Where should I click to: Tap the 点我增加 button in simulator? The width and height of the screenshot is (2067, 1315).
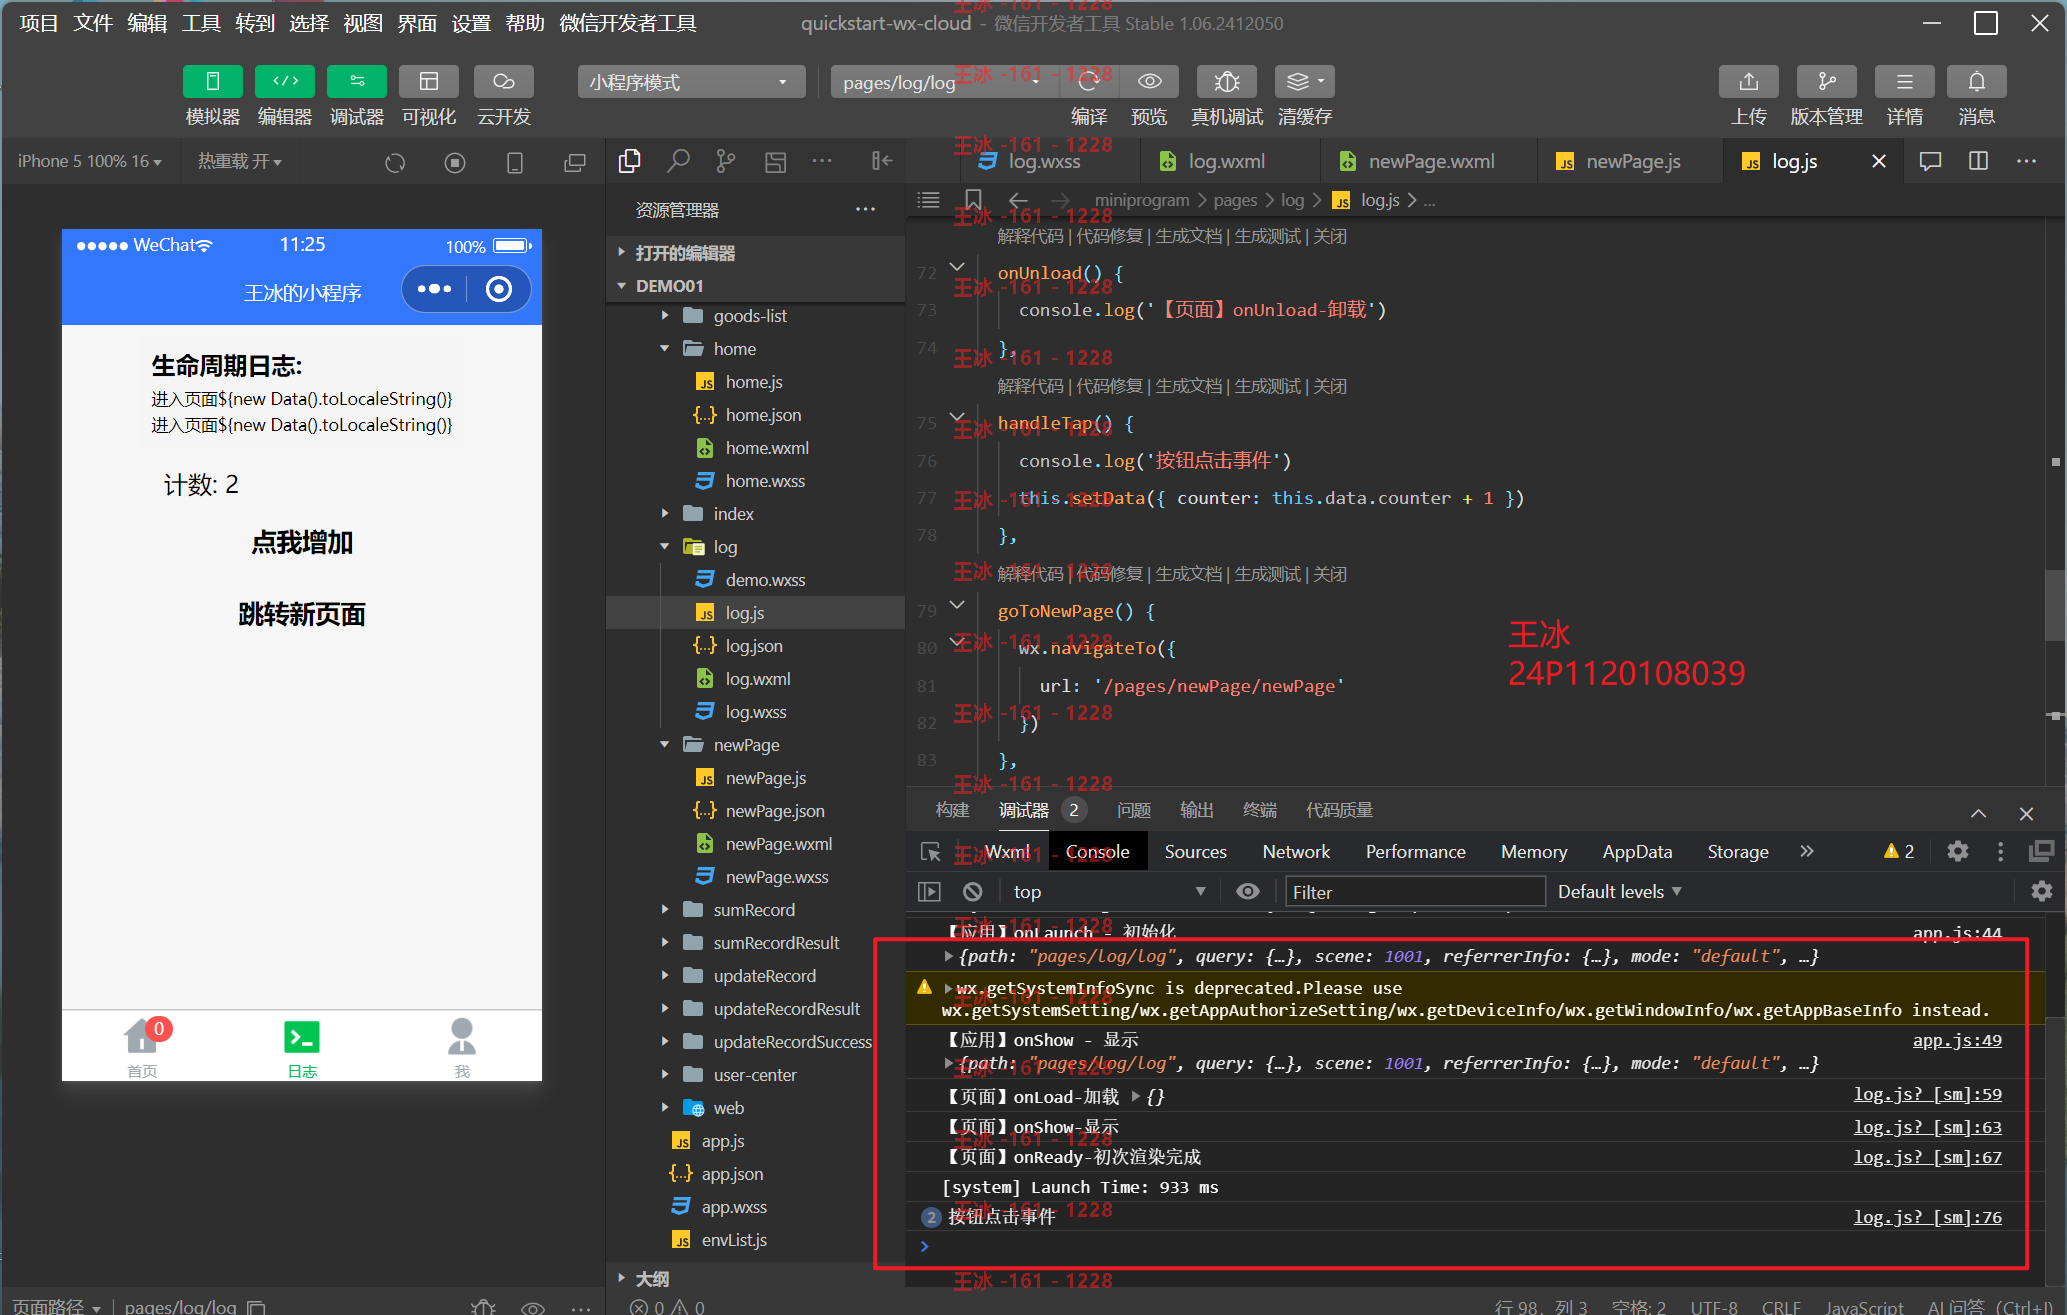click(x=302, y=543)
